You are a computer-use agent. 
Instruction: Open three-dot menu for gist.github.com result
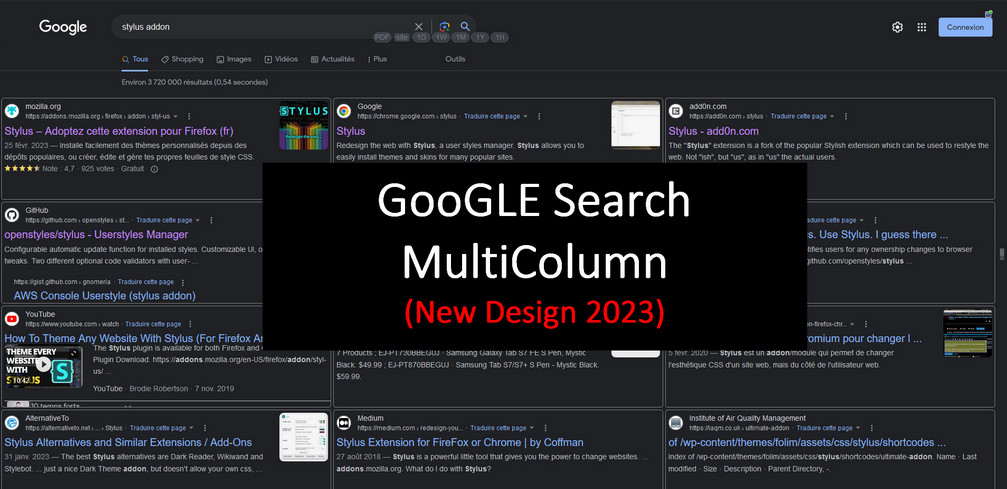click(183, 282)
